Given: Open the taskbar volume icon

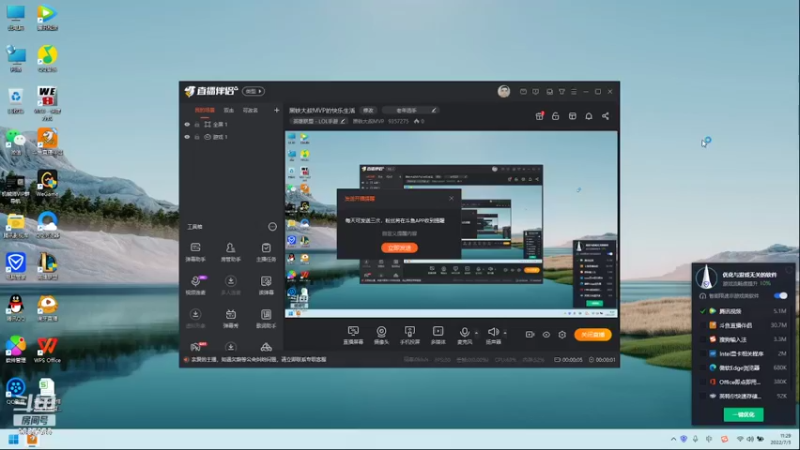Looking at the screenshot, I should (x=750, y=439).
